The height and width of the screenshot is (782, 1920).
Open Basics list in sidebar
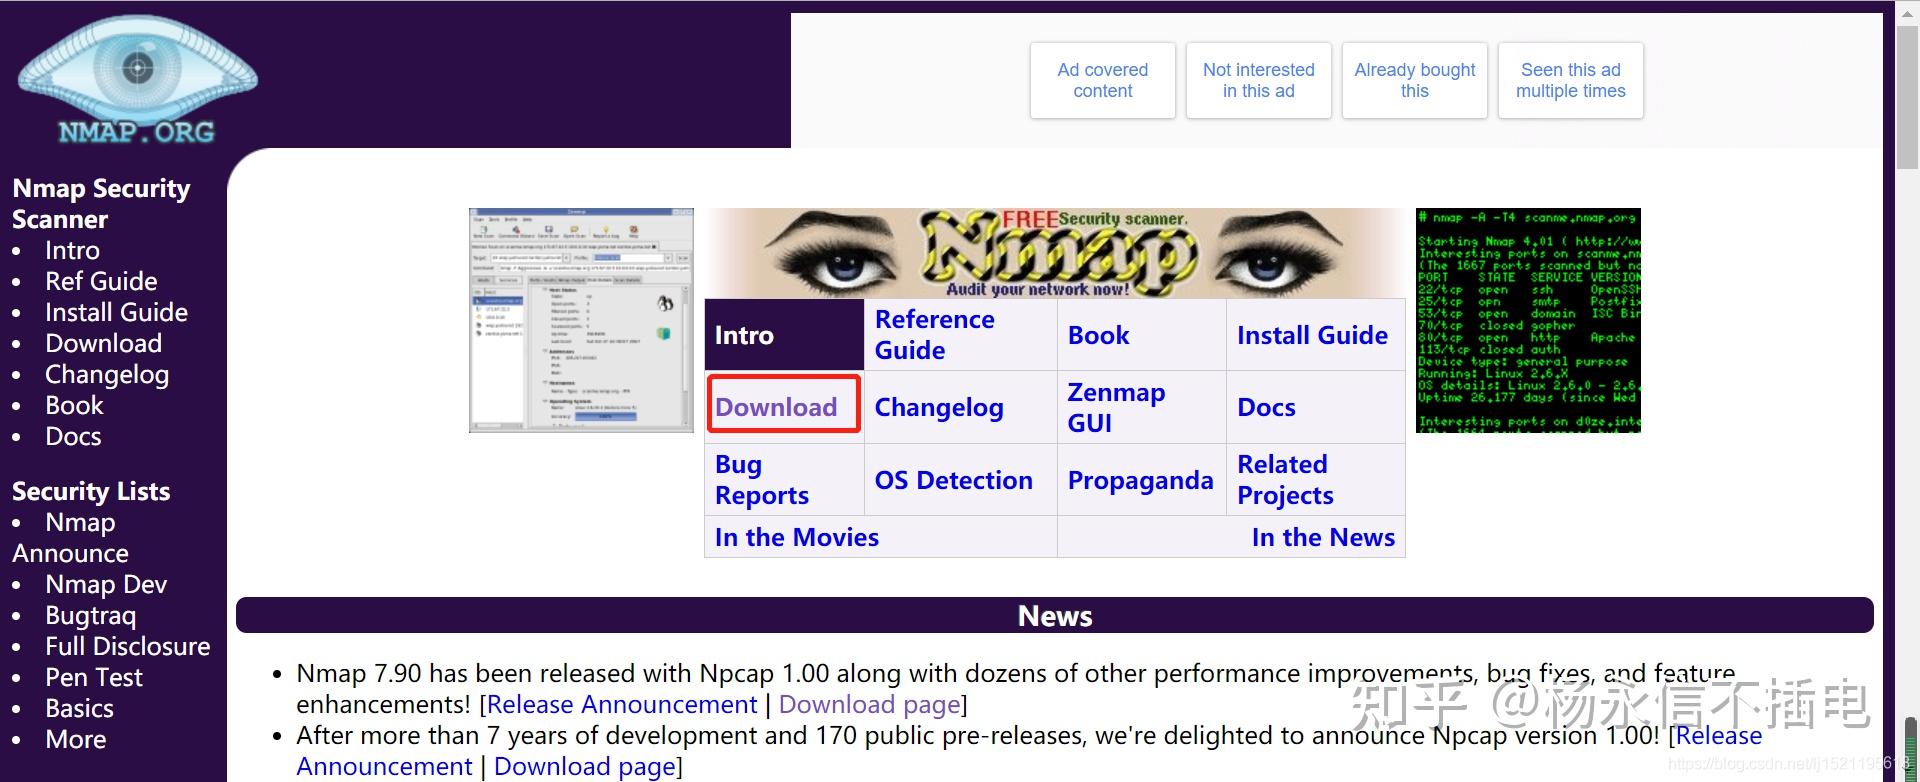pyautogui.click(x=79, y=708)
